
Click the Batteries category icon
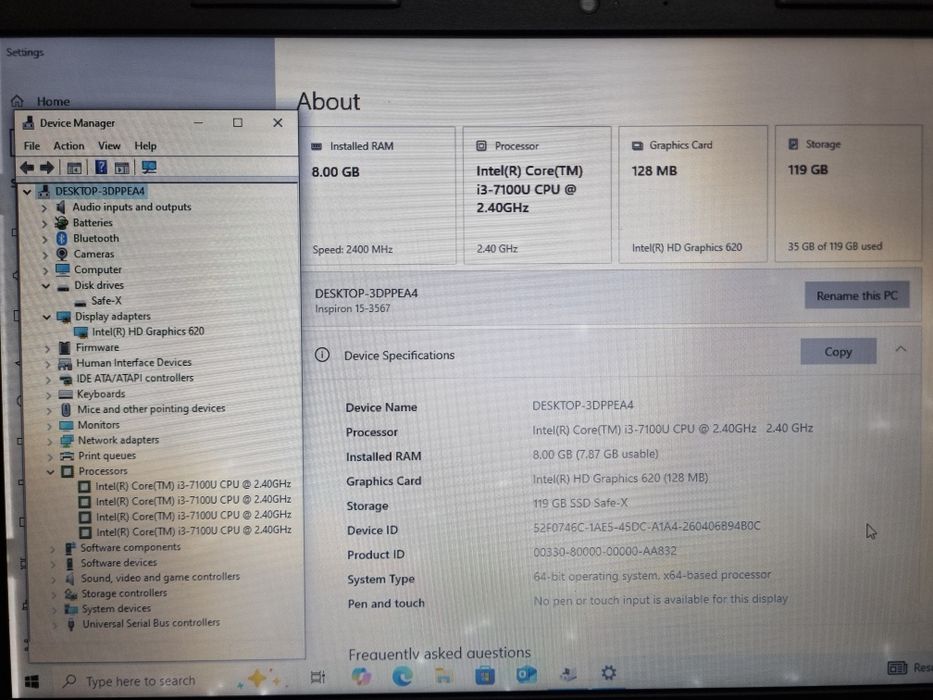(61, 223)
